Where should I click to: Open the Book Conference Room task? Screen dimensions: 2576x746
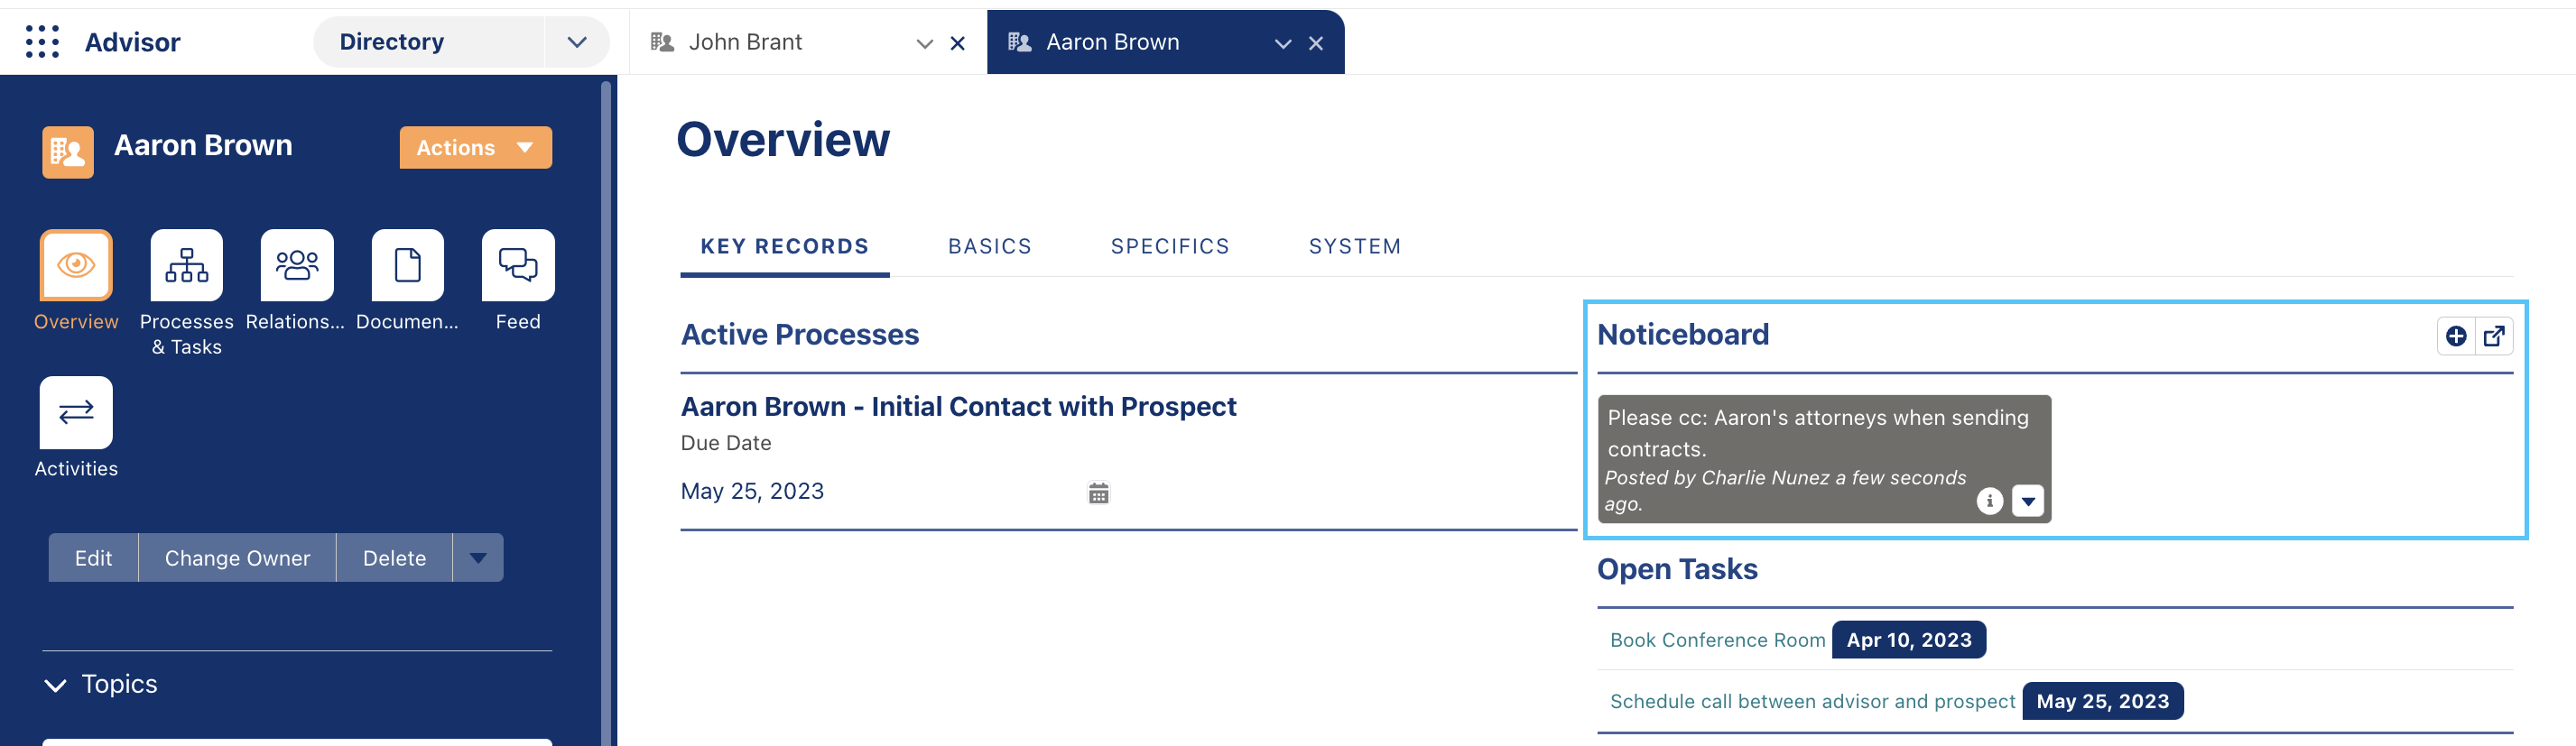1717,640
